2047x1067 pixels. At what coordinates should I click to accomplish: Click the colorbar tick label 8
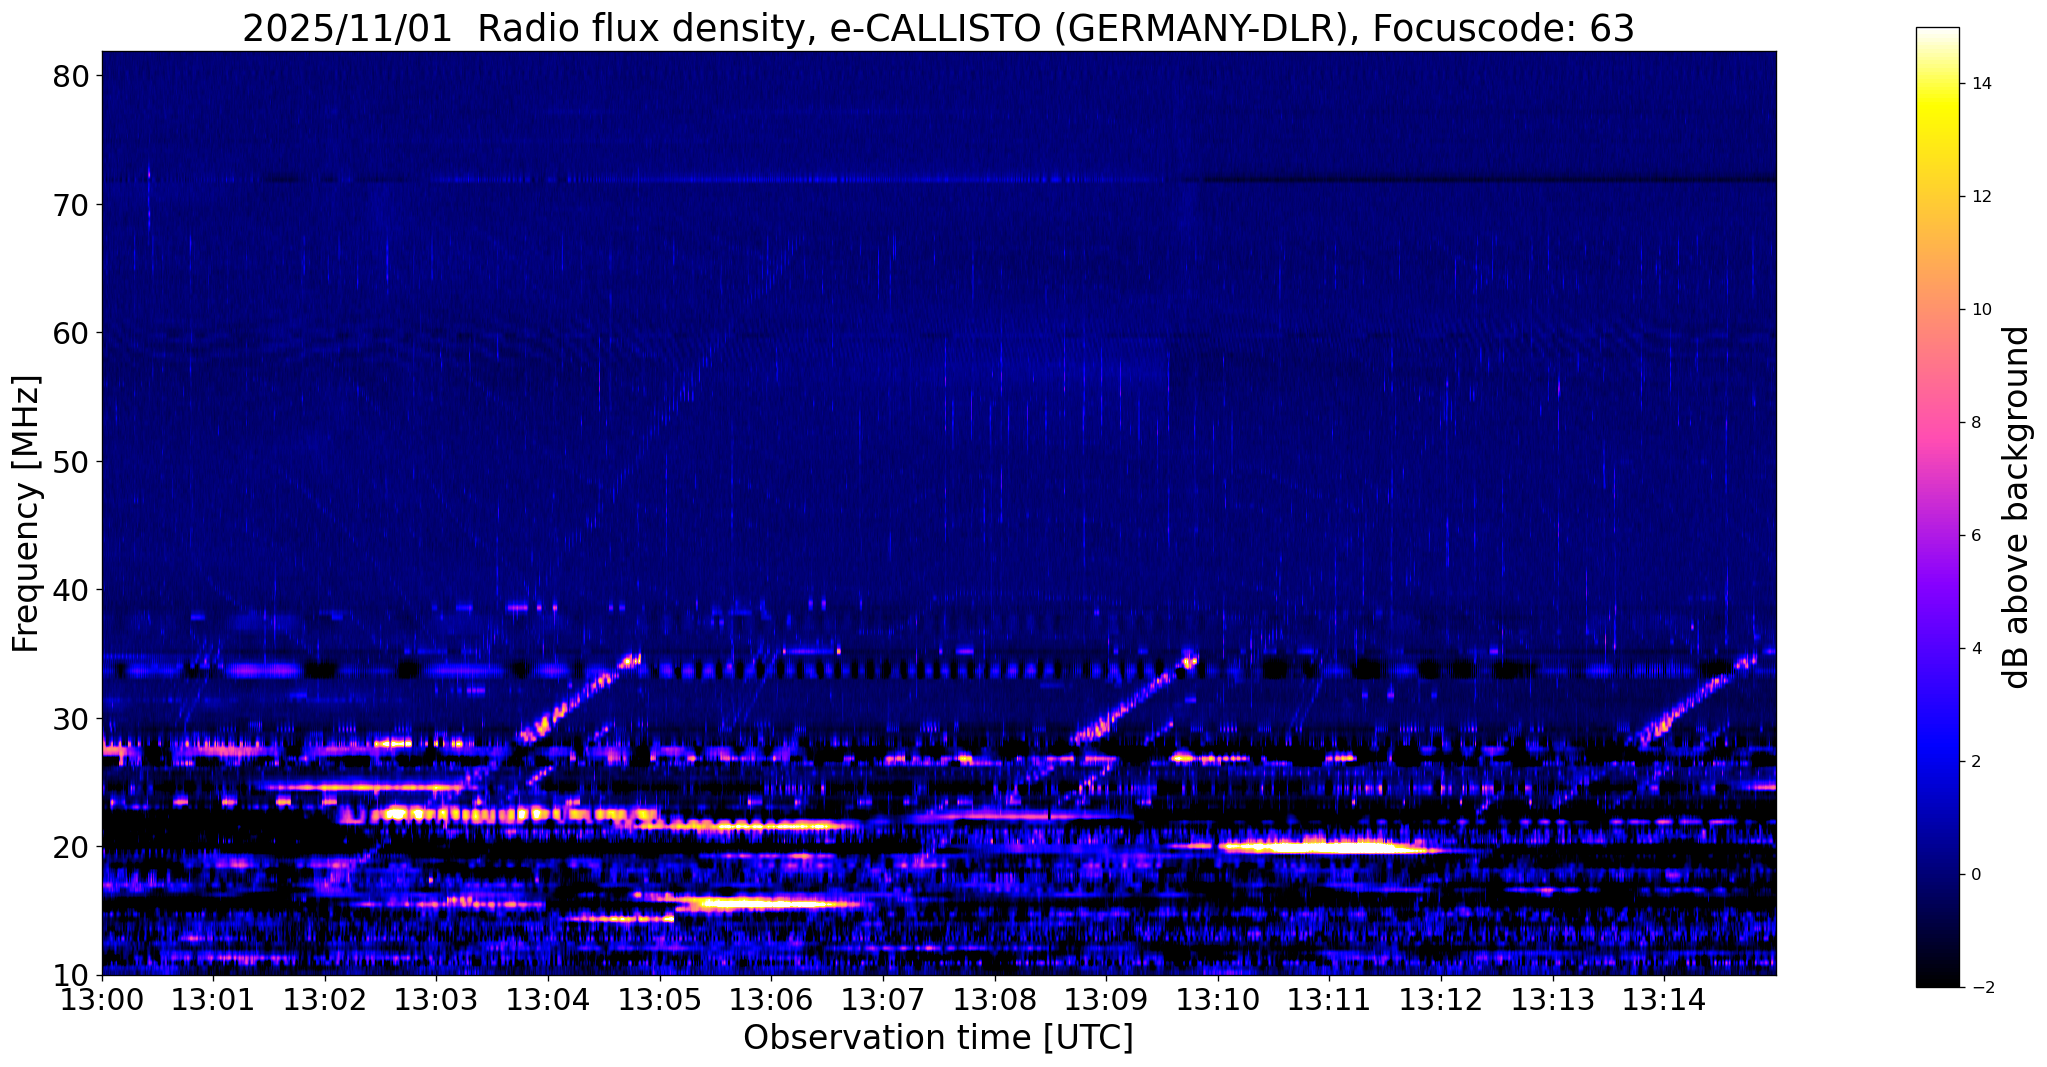(1976, 423)
